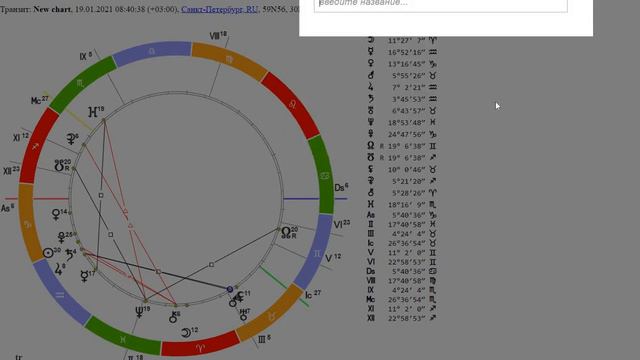640x360 pixels.
Task: Select the Jupiter symbol in the positions table
Action: click(371, 87)
